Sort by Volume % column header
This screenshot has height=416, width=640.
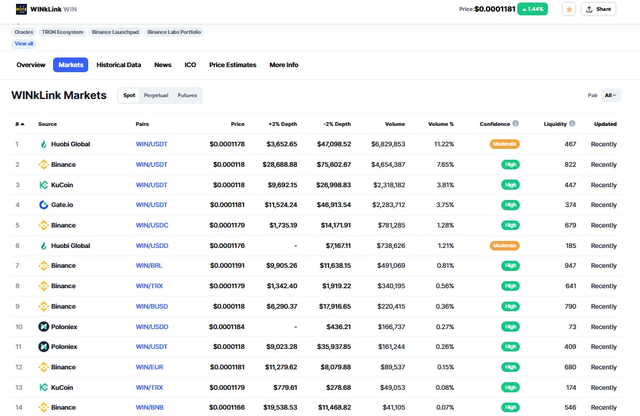tap(441, 124)
